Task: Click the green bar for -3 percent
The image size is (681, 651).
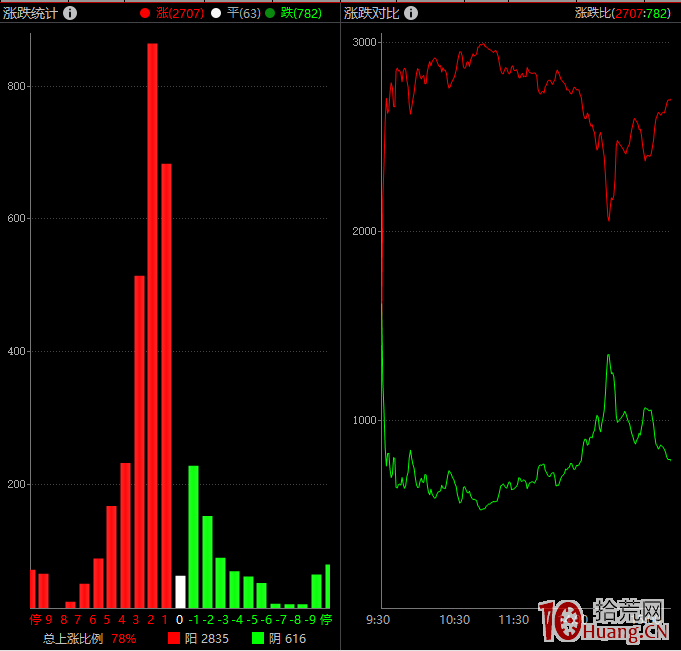Action: [220, 583]
